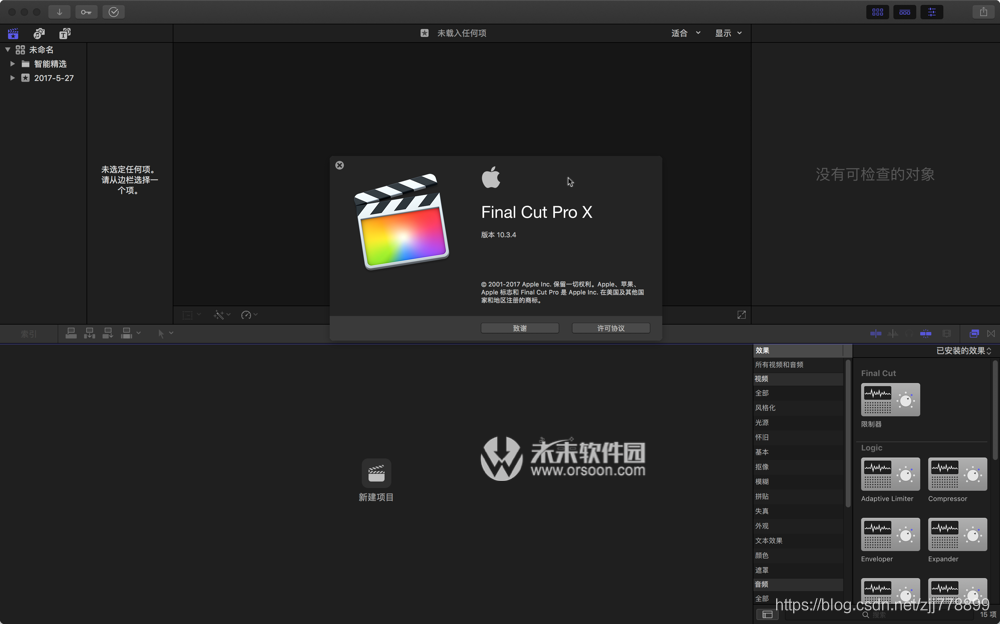This screenshot has width=1000, height=624.
Task: Select the Expander effect thumbnail
Action: pyautogui.click(x=957, y=534)
